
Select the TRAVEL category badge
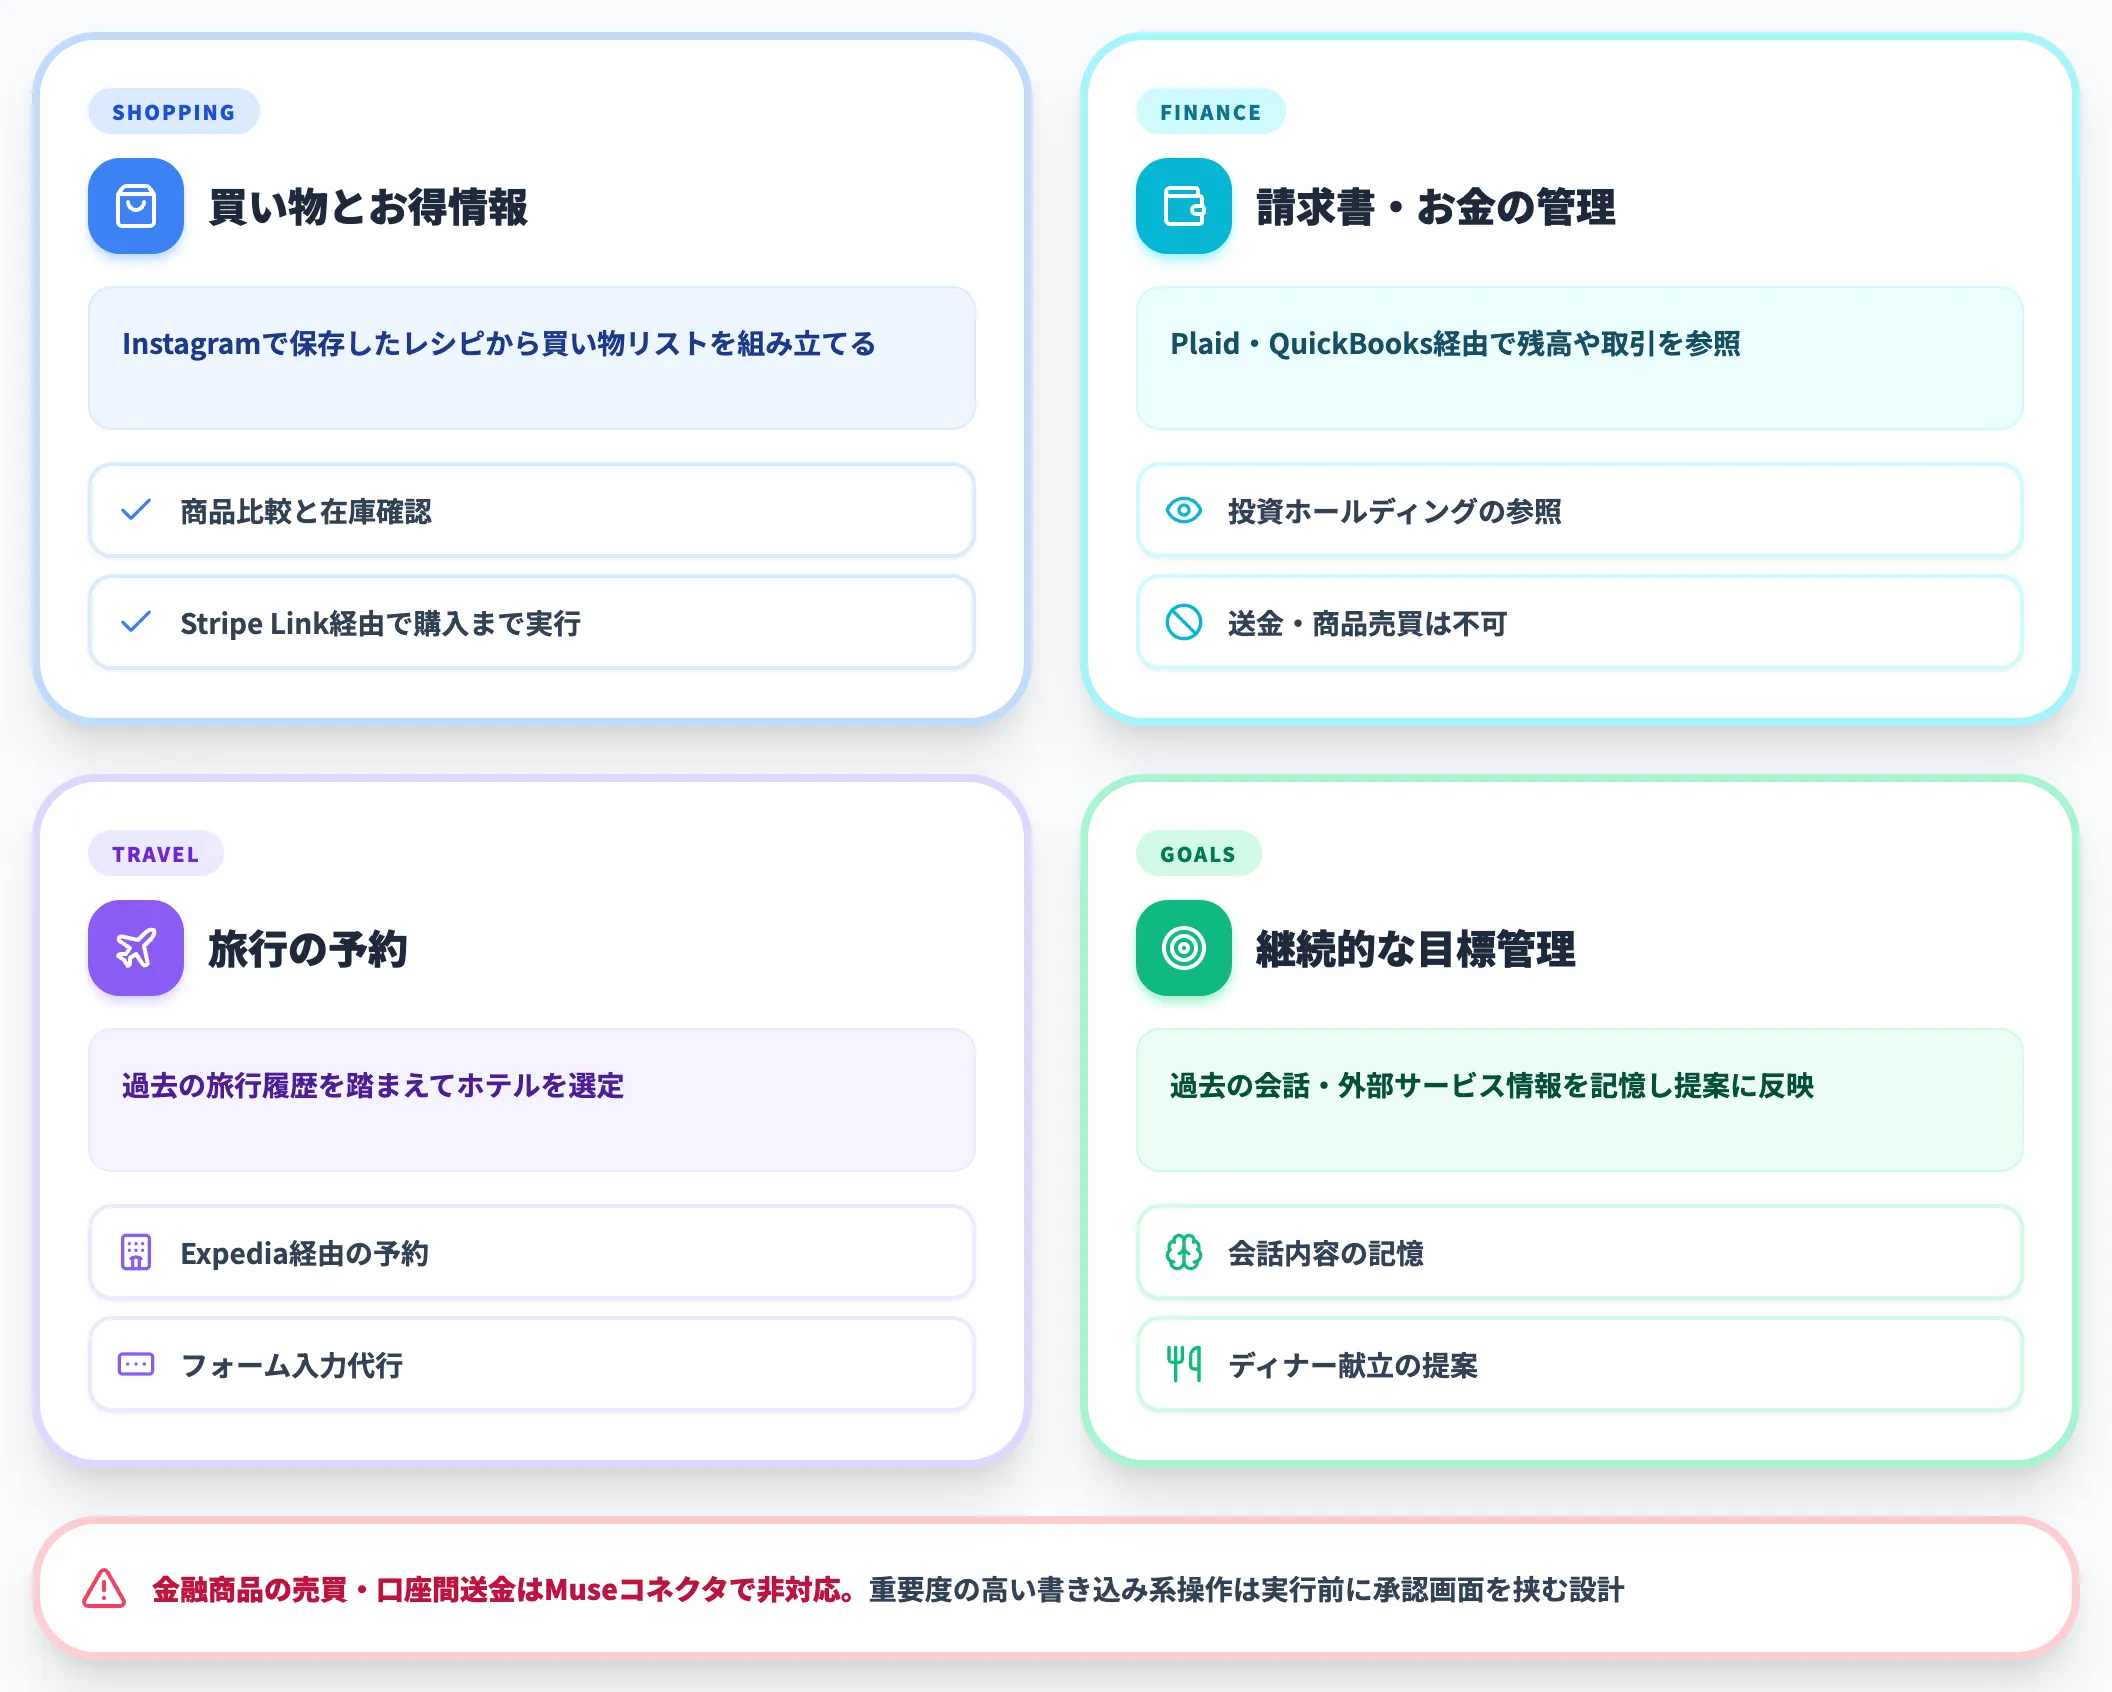(156, 854)
